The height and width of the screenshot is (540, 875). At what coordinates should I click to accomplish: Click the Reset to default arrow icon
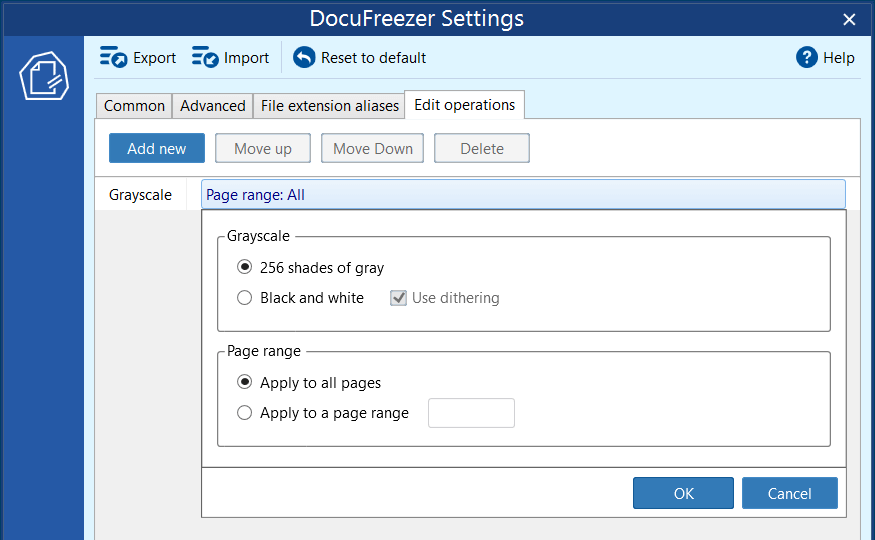coord(304,57)
